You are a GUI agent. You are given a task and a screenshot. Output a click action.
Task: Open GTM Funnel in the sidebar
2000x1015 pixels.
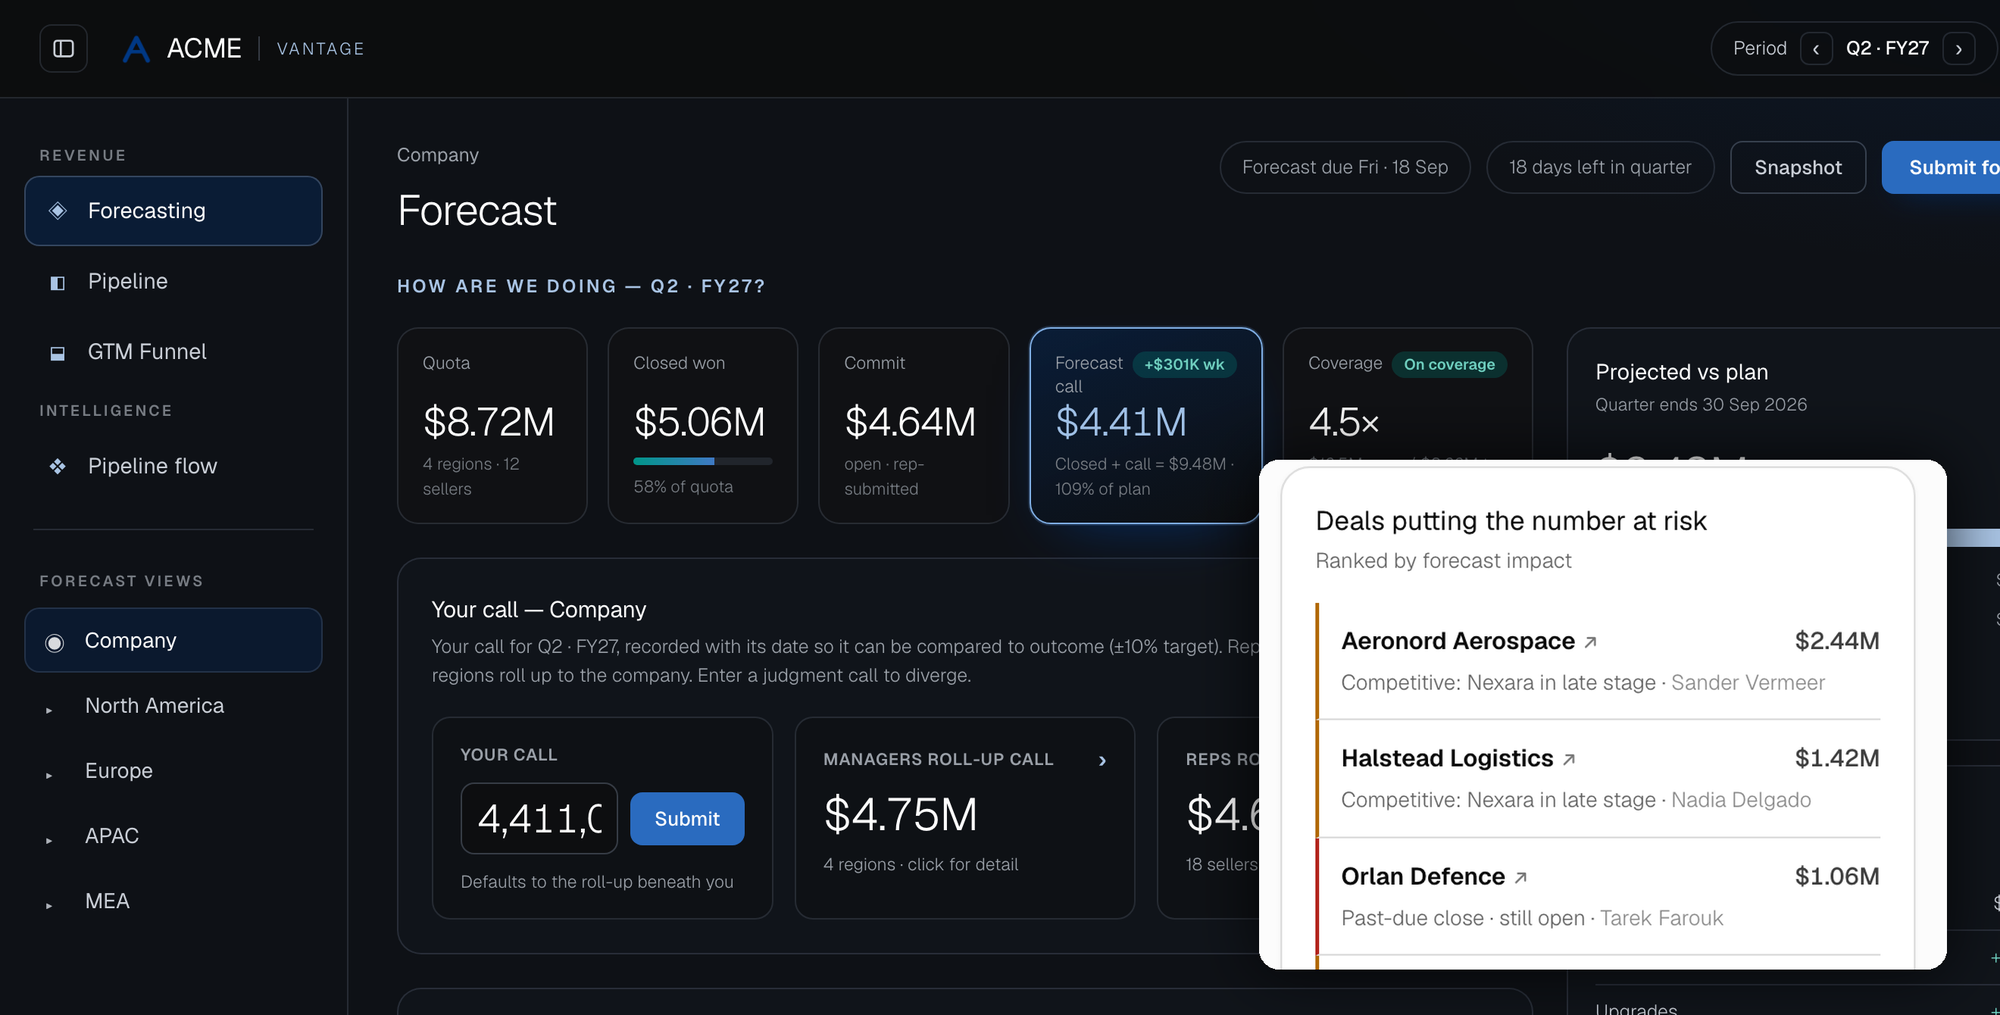pos(173,352)
